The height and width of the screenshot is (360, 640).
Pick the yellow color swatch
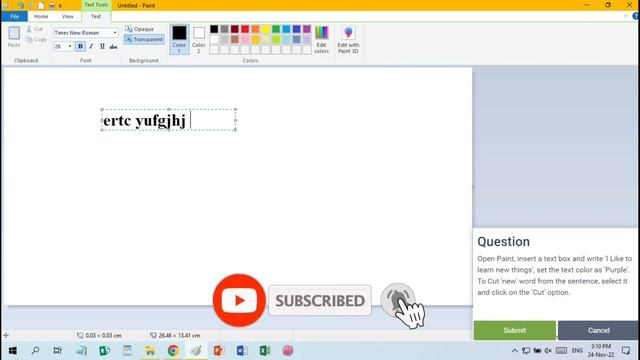[266, 29]
